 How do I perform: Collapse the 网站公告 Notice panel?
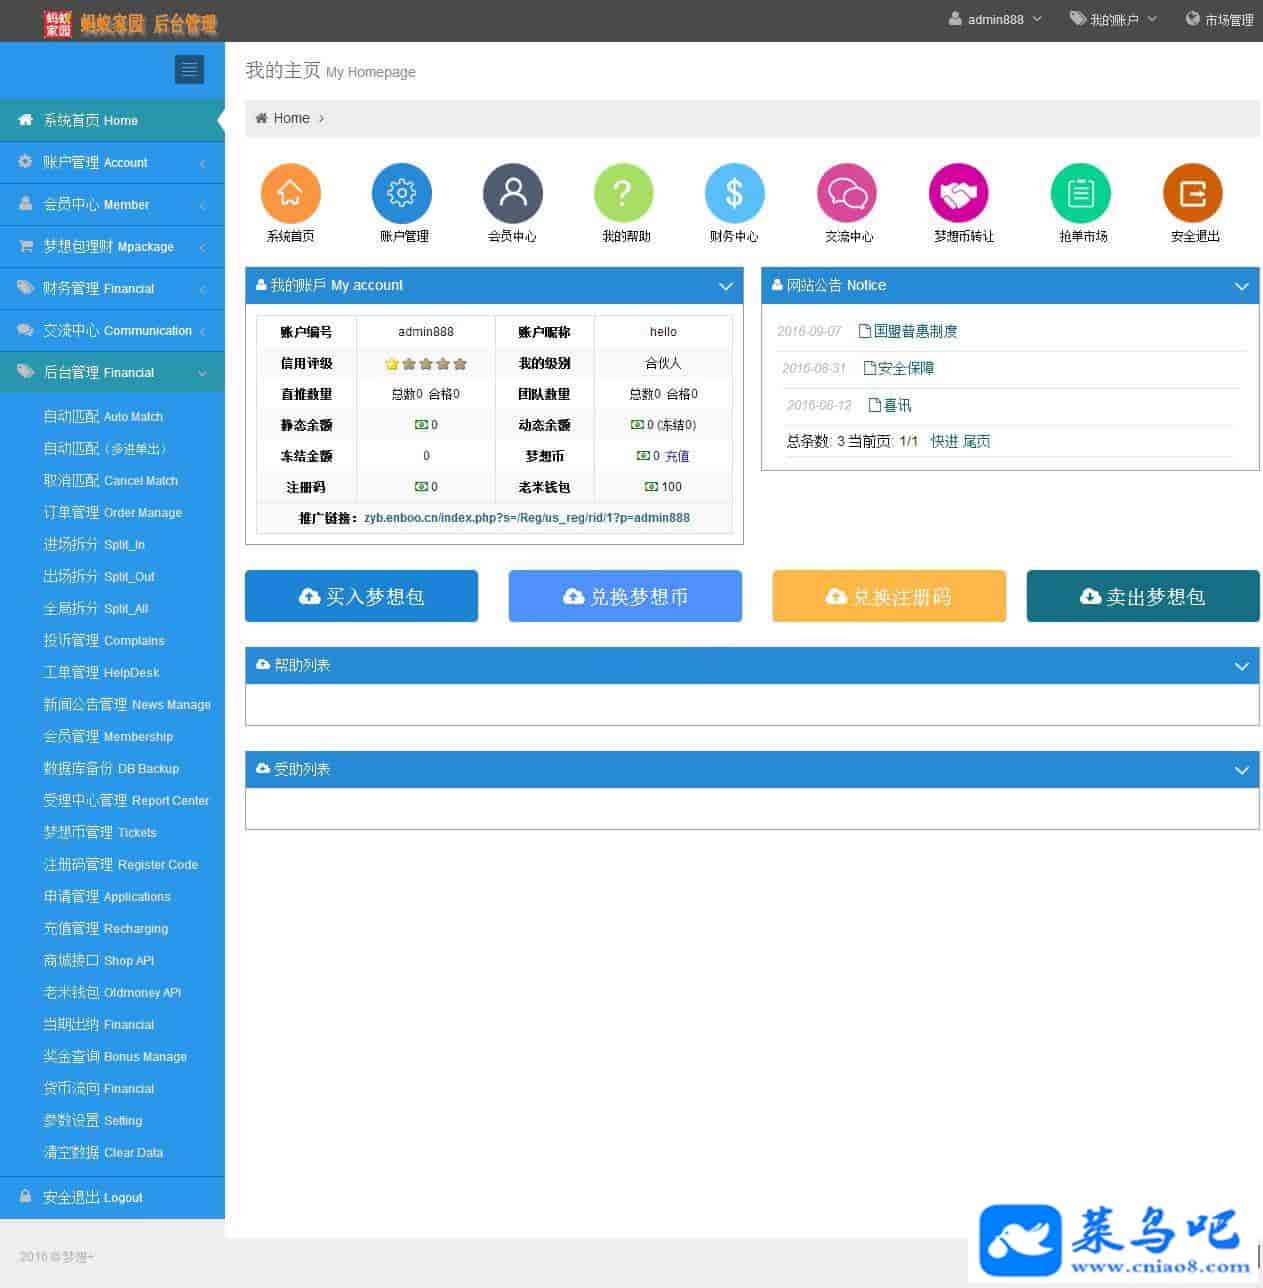[x=1241, y=287]
